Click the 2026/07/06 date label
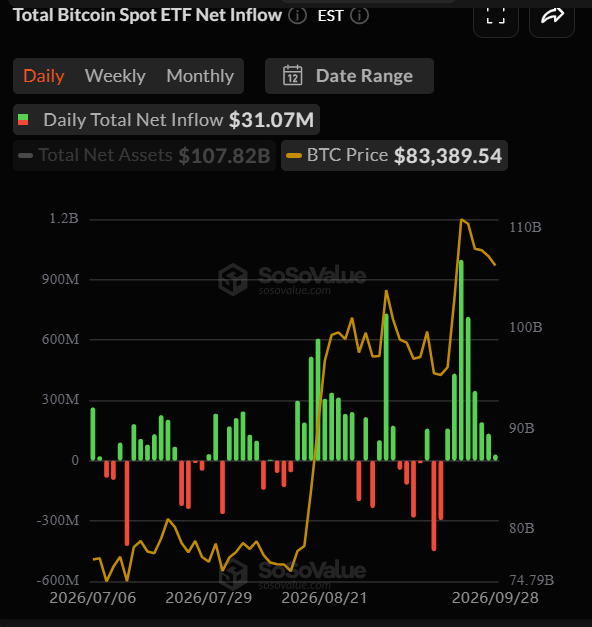Image resolution: width=592 pixels, height=627 pixels. click(93, 598)
